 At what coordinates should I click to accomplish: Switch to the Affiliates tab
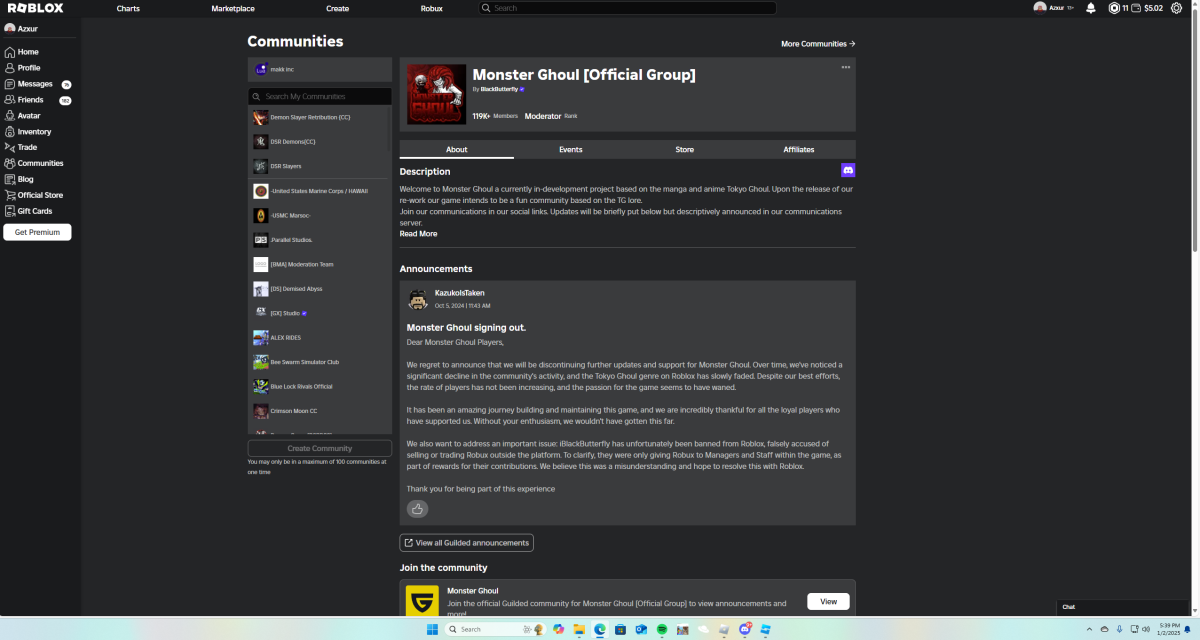click(799, 149)
